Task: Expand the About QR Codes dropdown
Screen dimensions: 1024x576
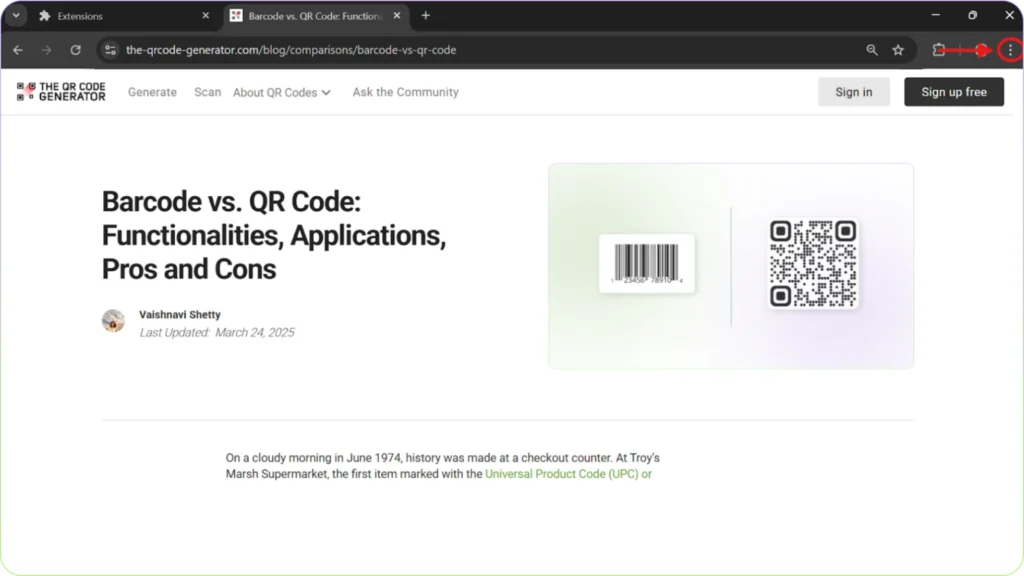Action: pos(282,91)
